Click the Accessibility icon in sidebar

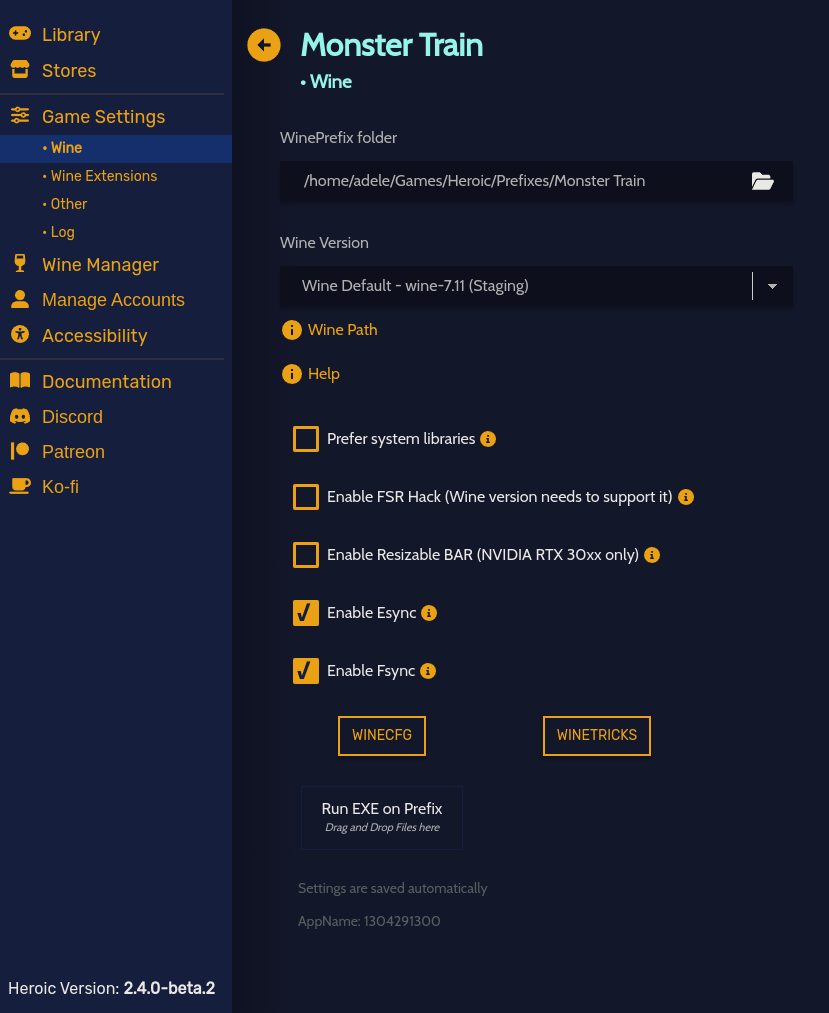[20, 335]
